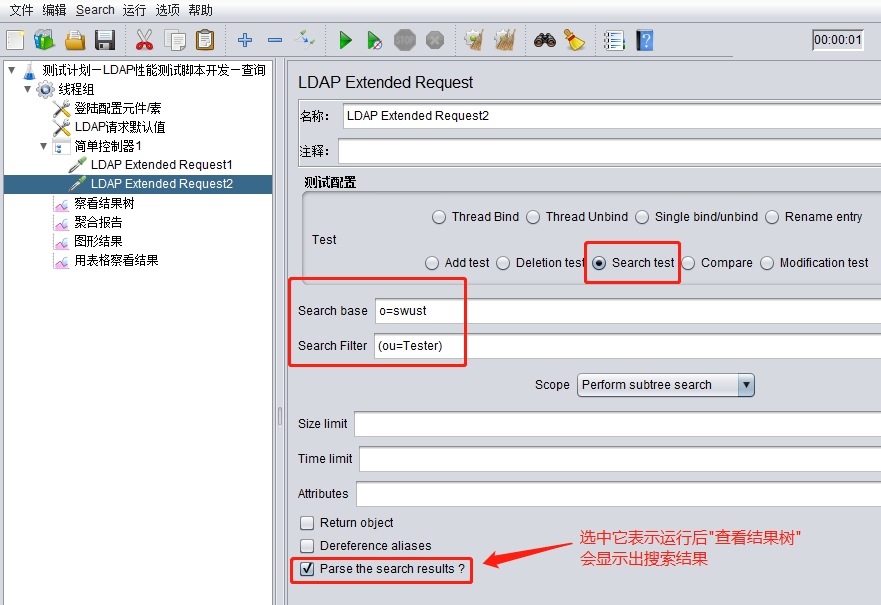Select the Compare radio button

[x=688, y=263]
